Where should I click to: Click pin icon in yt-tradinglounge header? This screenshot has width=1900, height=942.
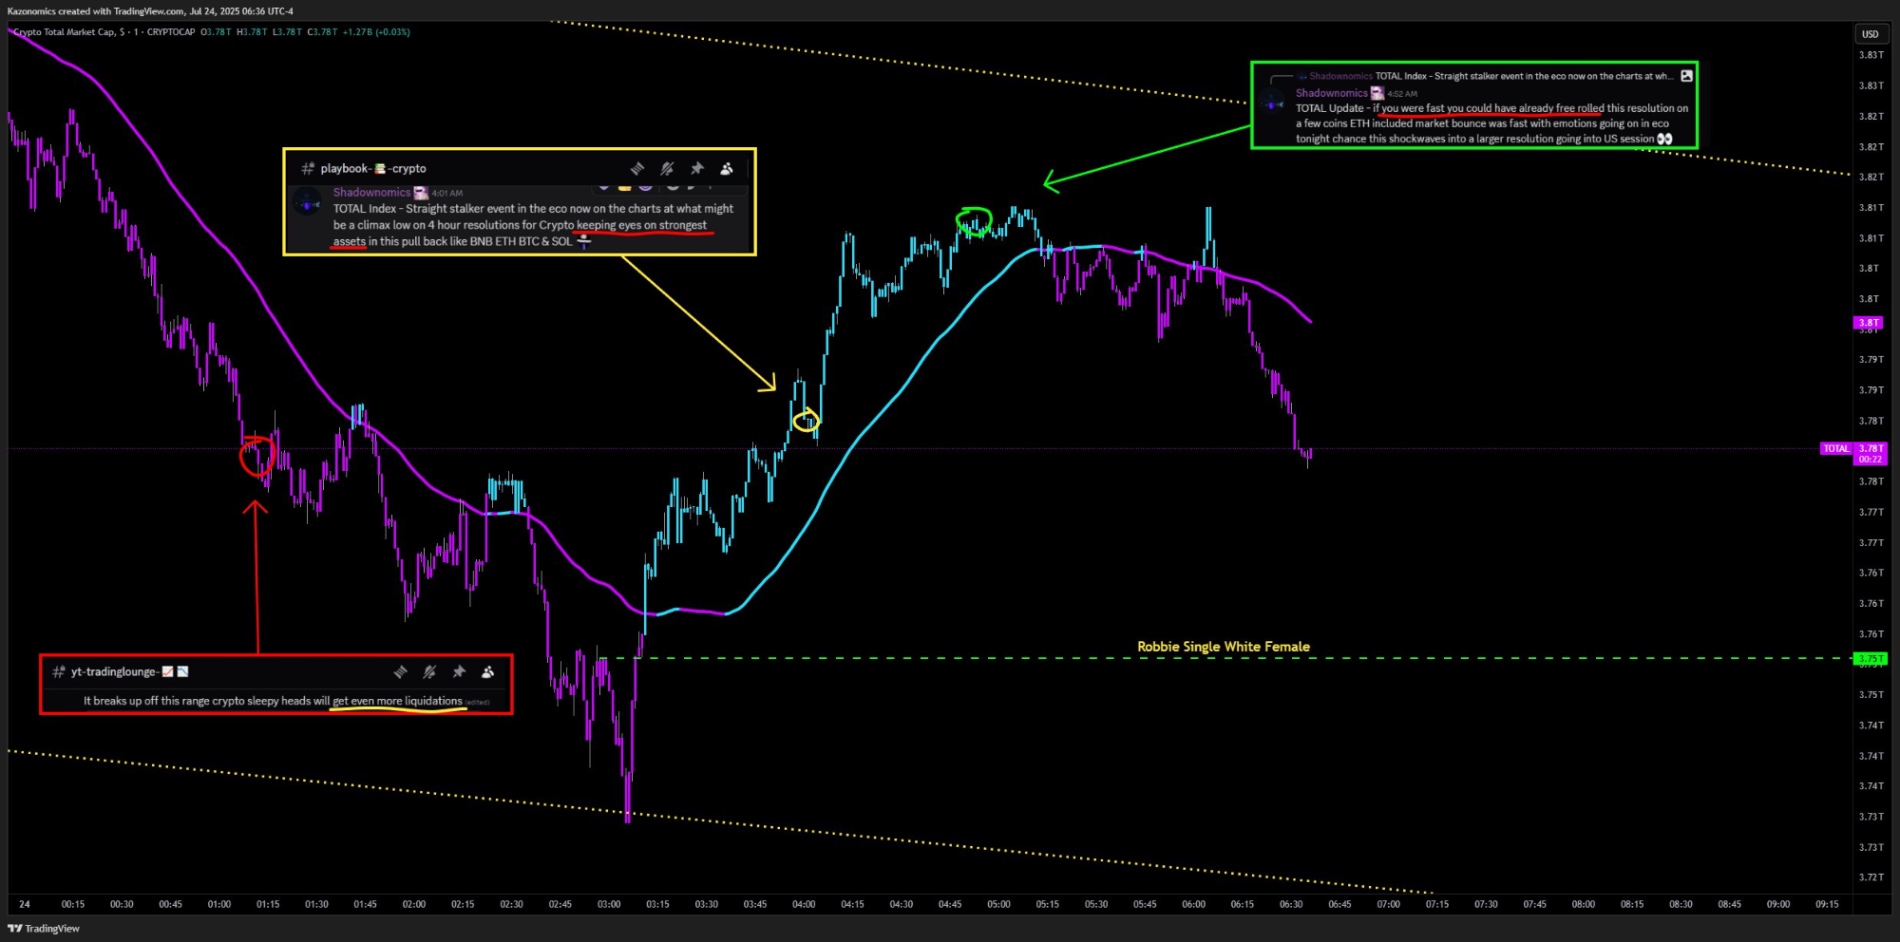pyautogui.click(x=459, y=672)
